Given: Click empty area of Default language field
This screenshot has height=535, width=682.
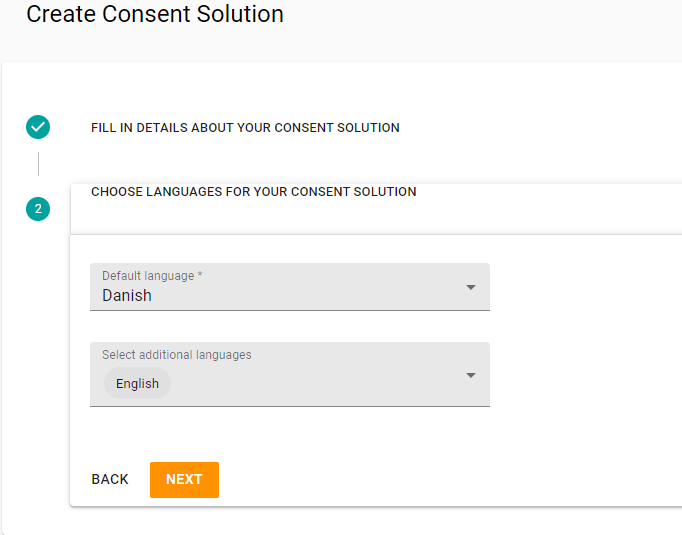Looking at the screenshot, I should point(304,294).
